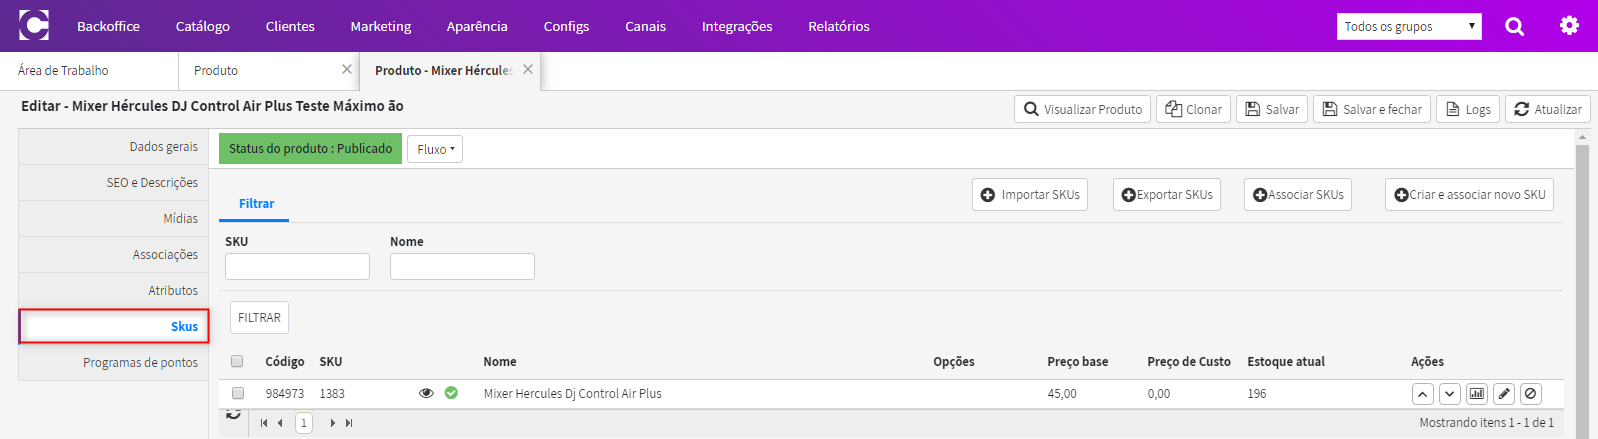Refresh the SKU grid using the reload icon
Viewport: 1598px width, 439px height.
pyautogui.click(x=233, y=413)
